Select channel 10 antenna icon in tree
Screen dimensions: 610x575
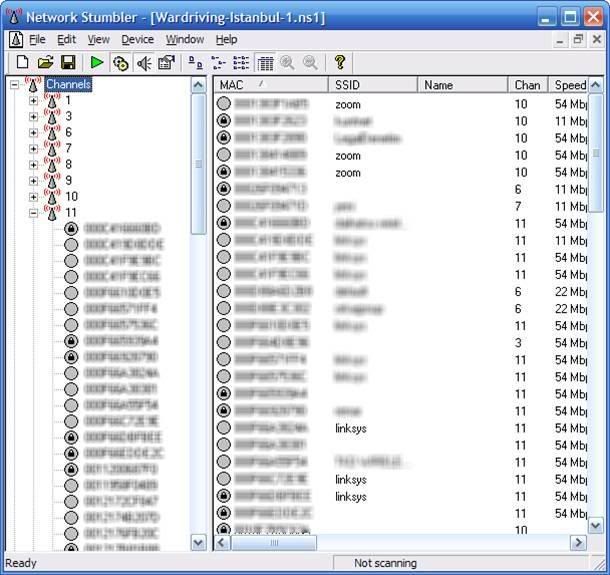pyautogui.click(x=52, y=196)
